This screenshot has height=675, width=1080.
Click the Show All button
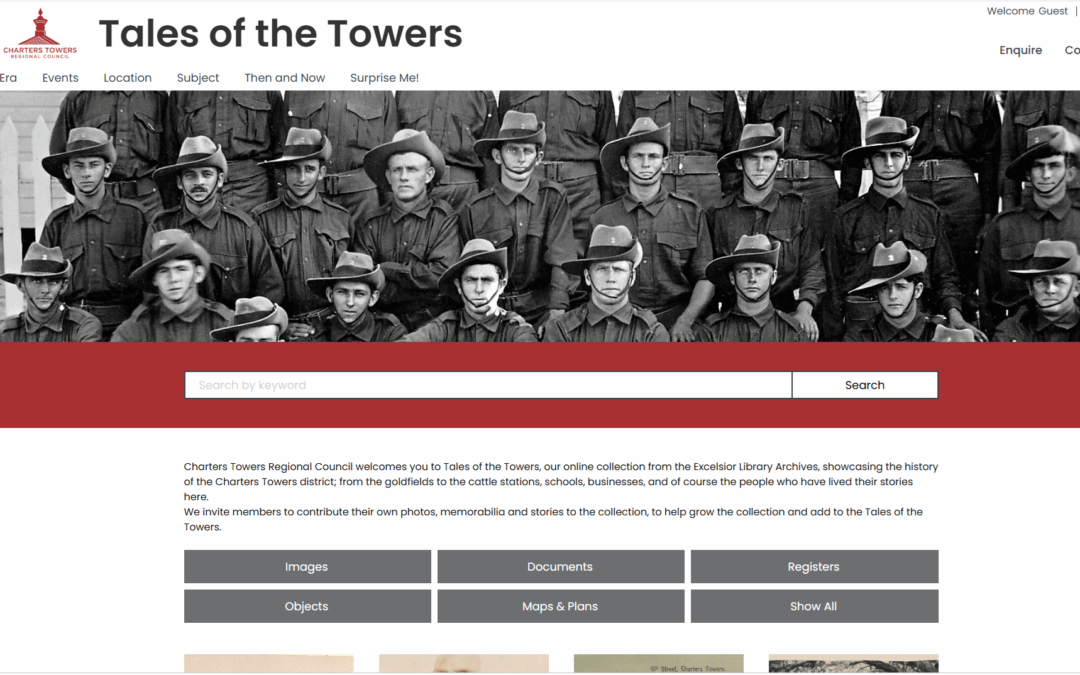814,606
